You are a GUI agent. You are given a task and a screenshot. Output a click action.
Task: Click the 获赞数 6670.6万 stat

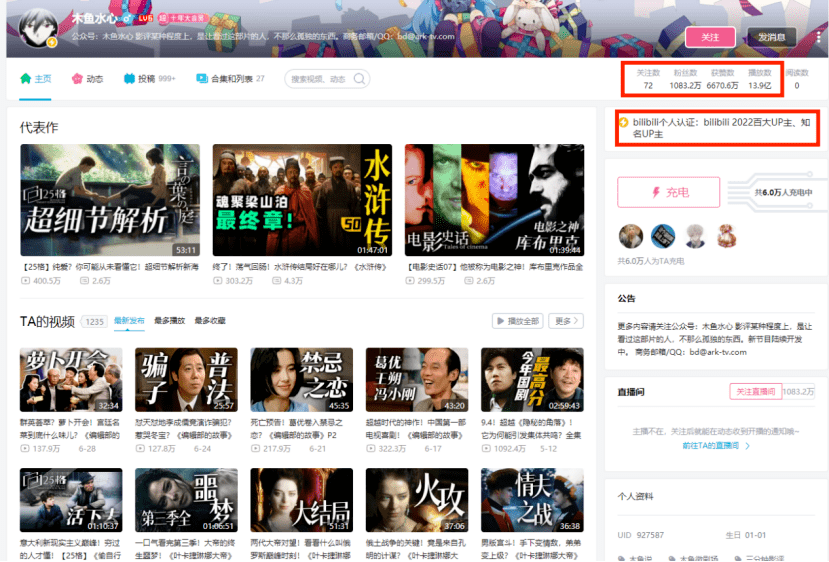[722, 79]
